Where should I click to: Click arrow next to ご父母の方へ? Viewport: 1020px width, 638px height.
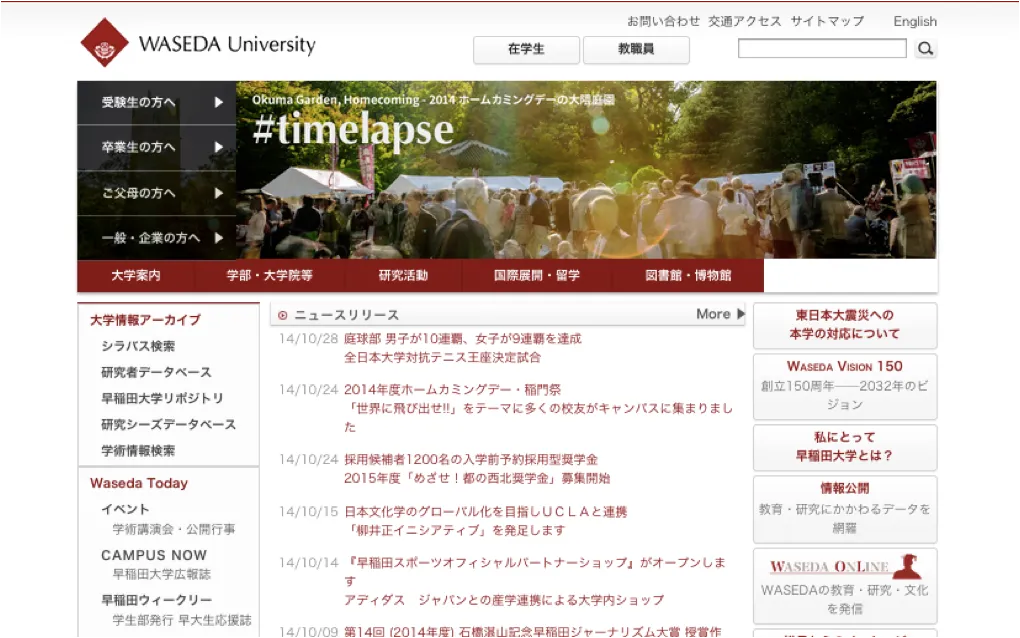(219, 193)
